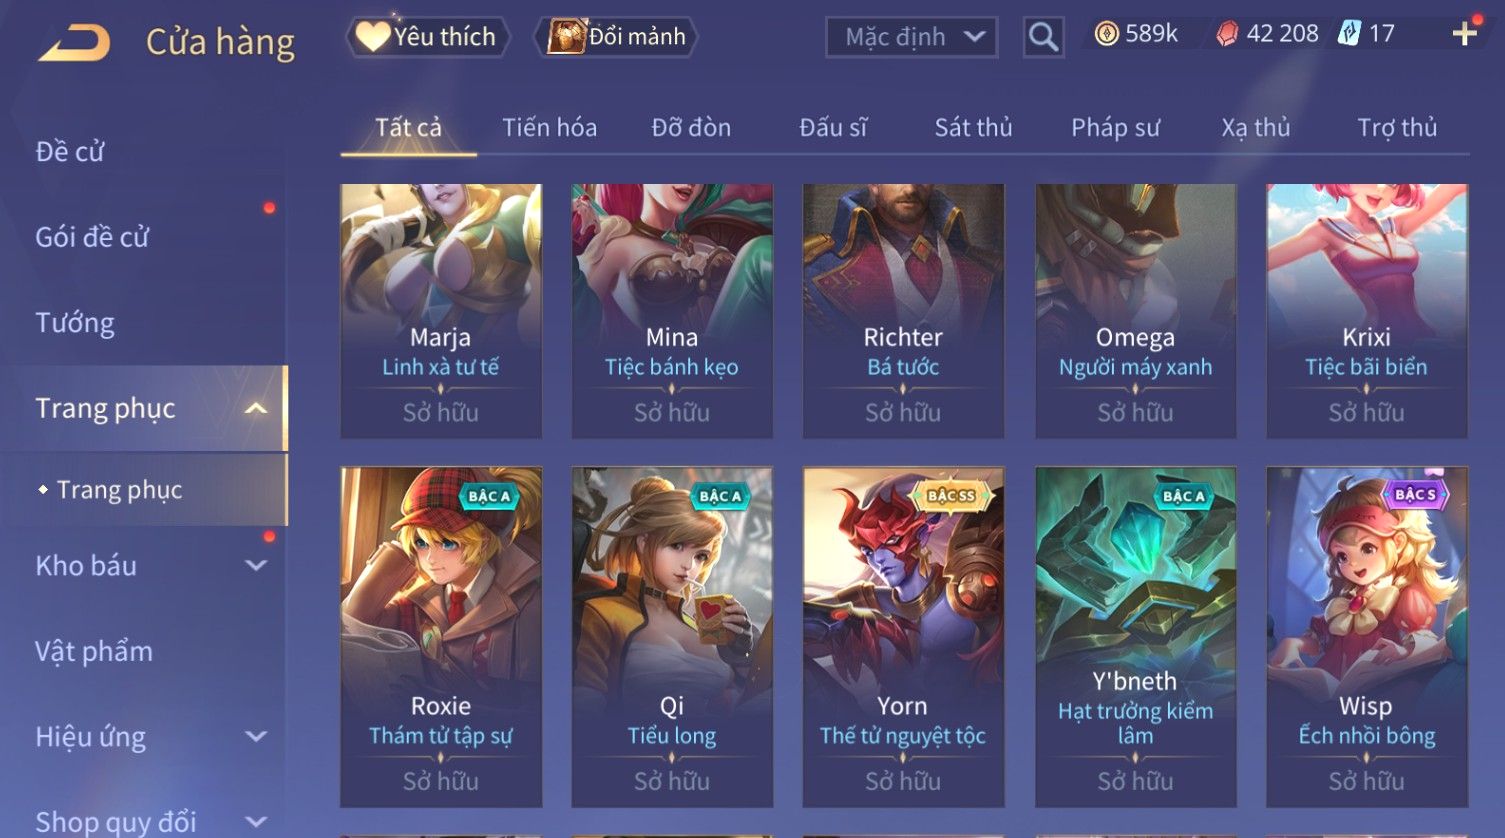Open Yêu thích heart favorites

pos(428,37)
